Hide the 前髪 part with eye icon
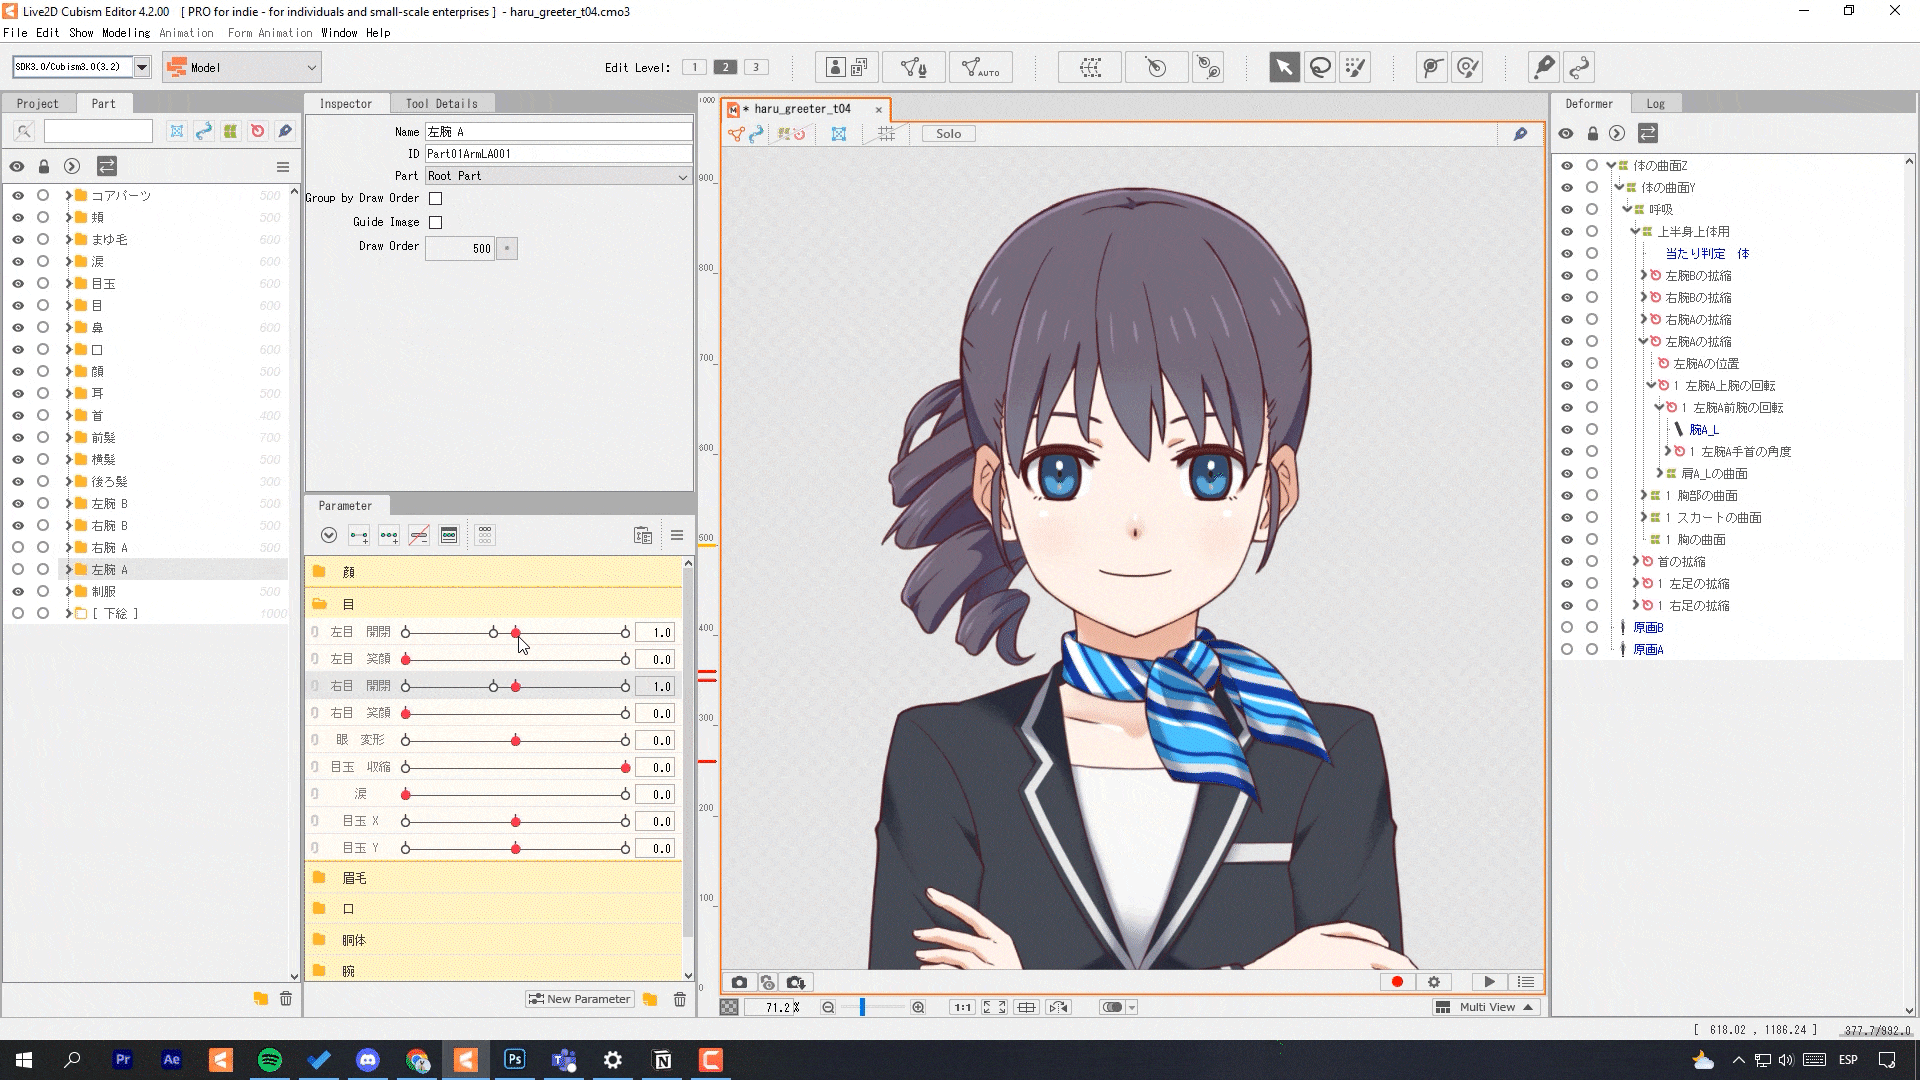 17,438
